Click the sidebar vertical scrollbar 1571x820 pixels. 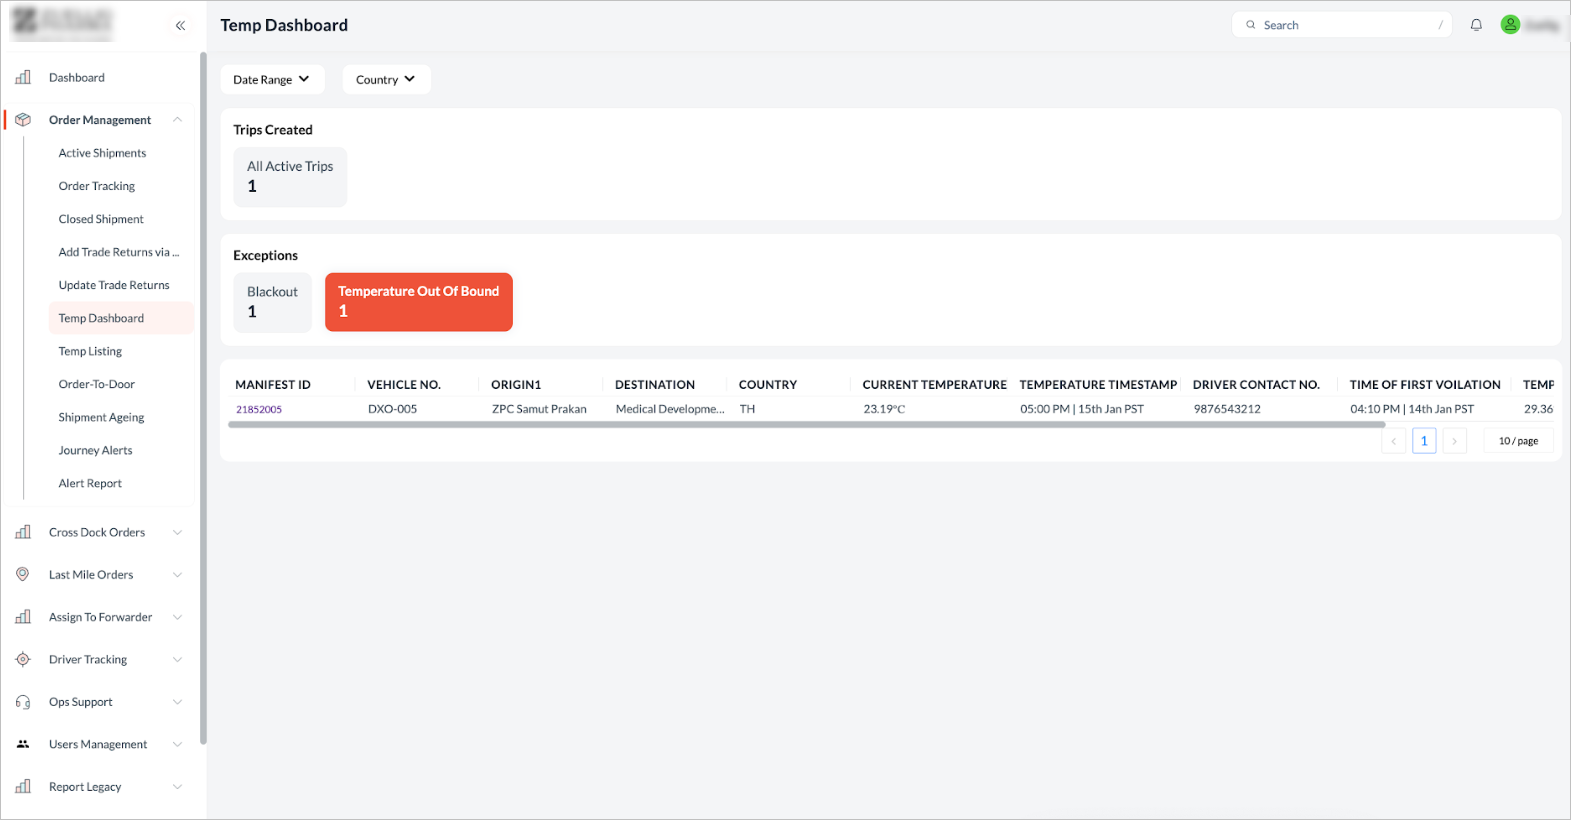[203, 398]
